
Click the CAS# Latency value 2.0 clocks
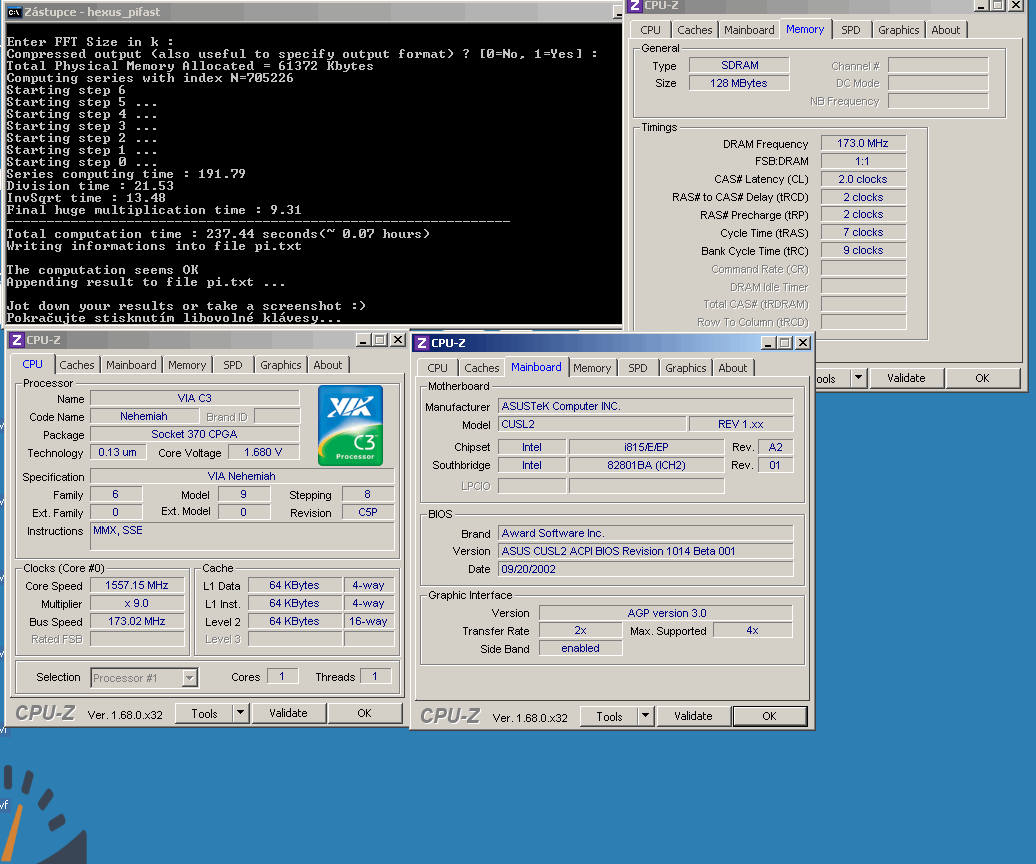863,179
